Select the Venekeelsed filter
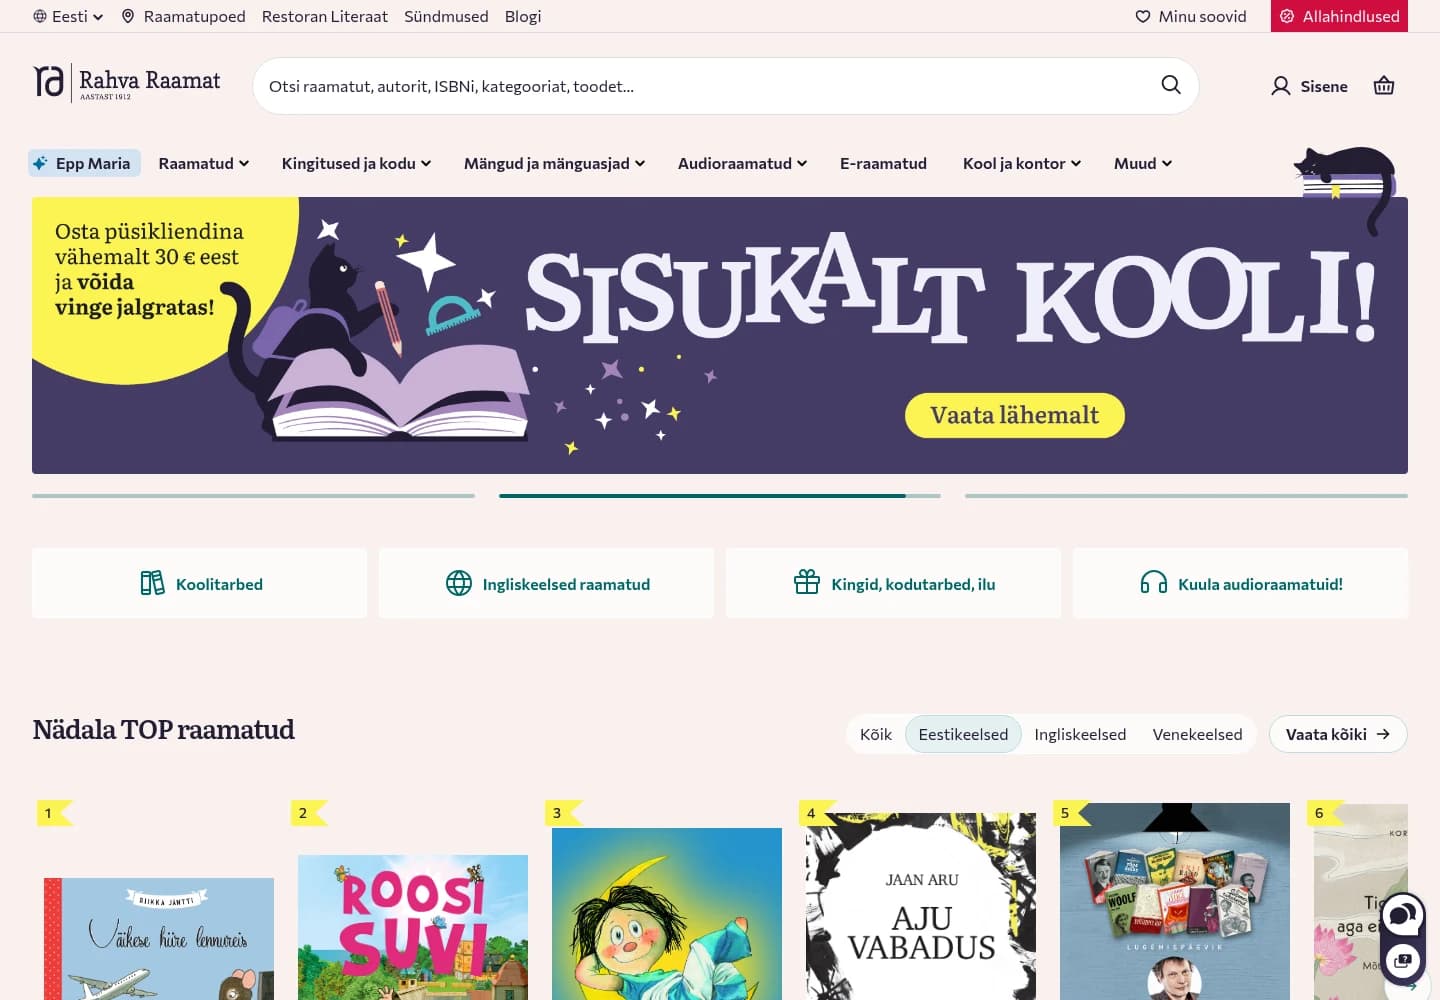Viewport: 1440px width, 1000px height. 1197,734
